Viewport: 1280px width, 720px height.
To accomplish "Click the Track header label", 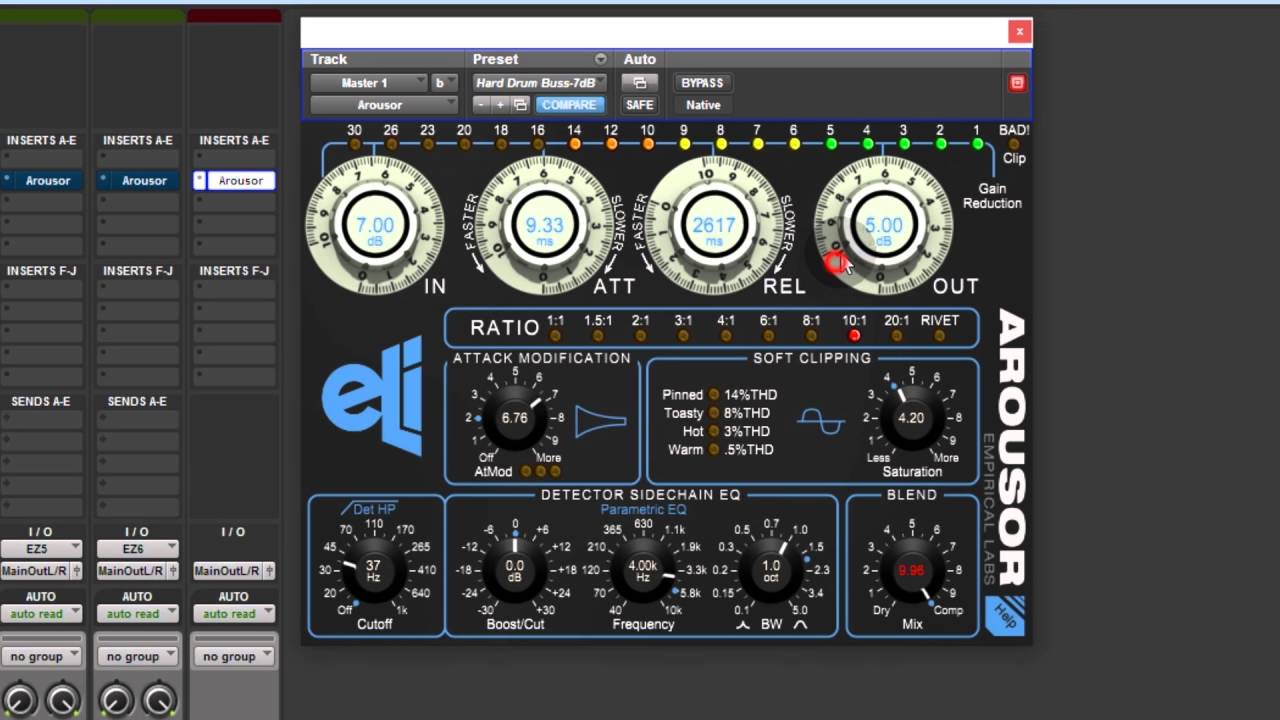I will click(329, 60).
